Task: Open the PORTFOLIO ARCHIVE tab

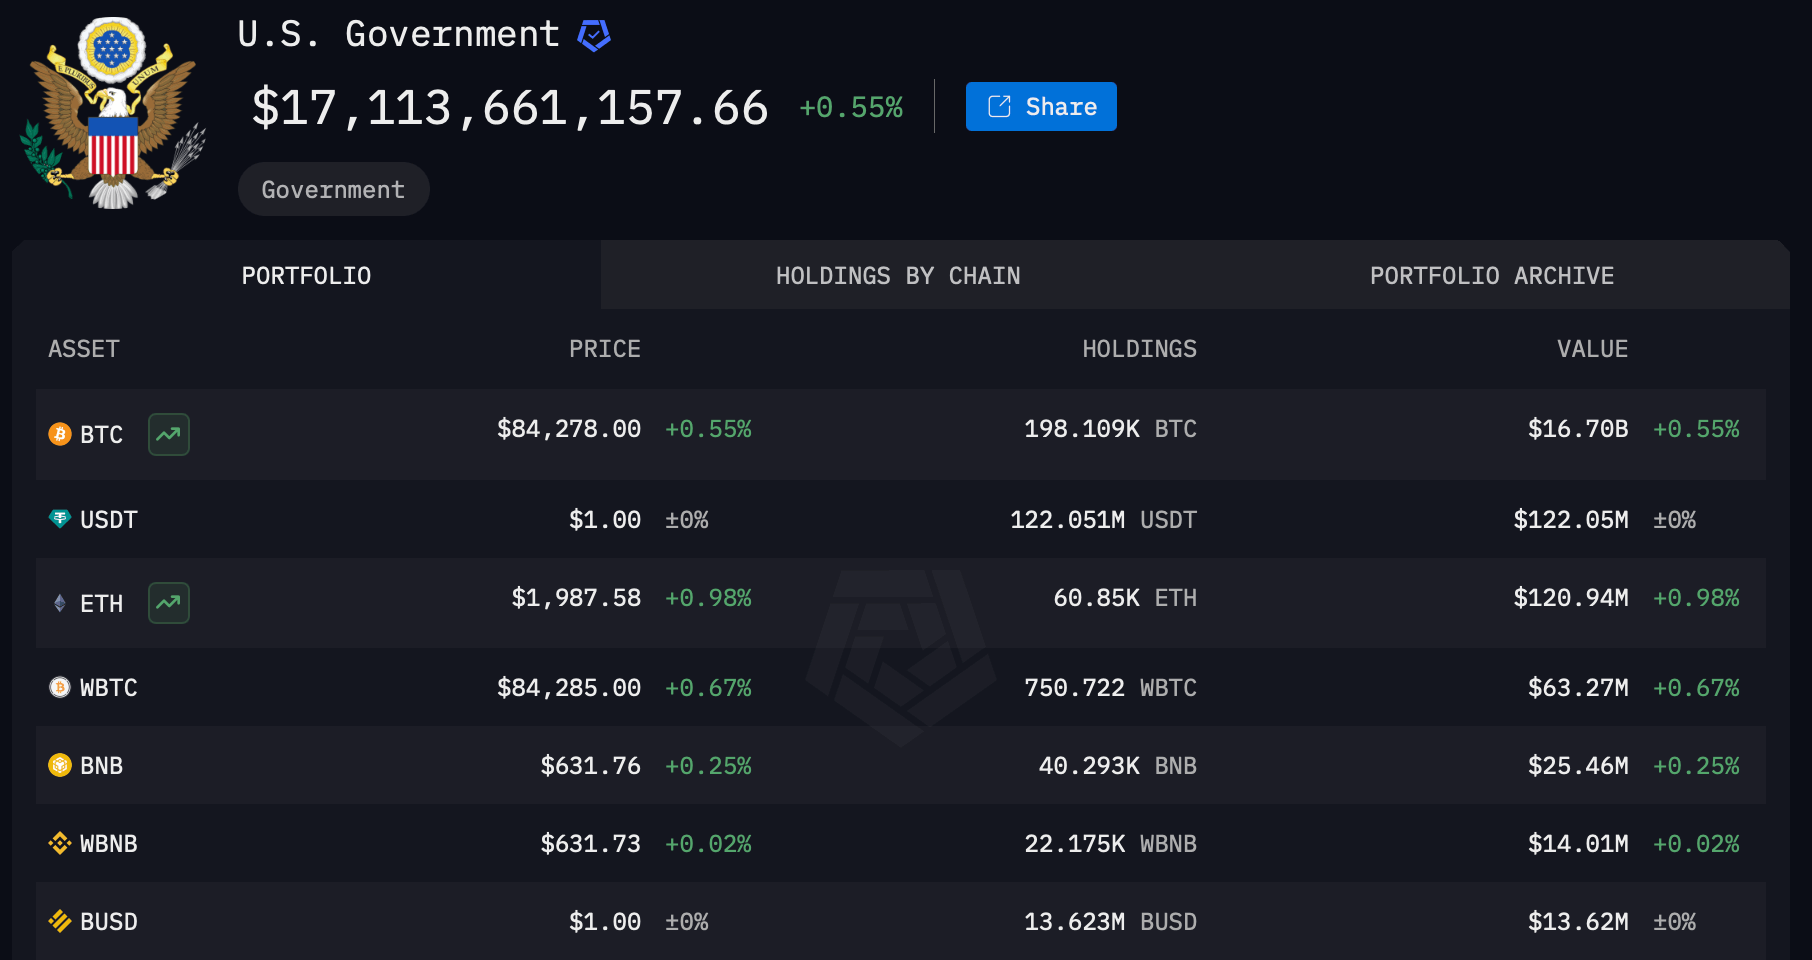Action: pos(1492,275)
